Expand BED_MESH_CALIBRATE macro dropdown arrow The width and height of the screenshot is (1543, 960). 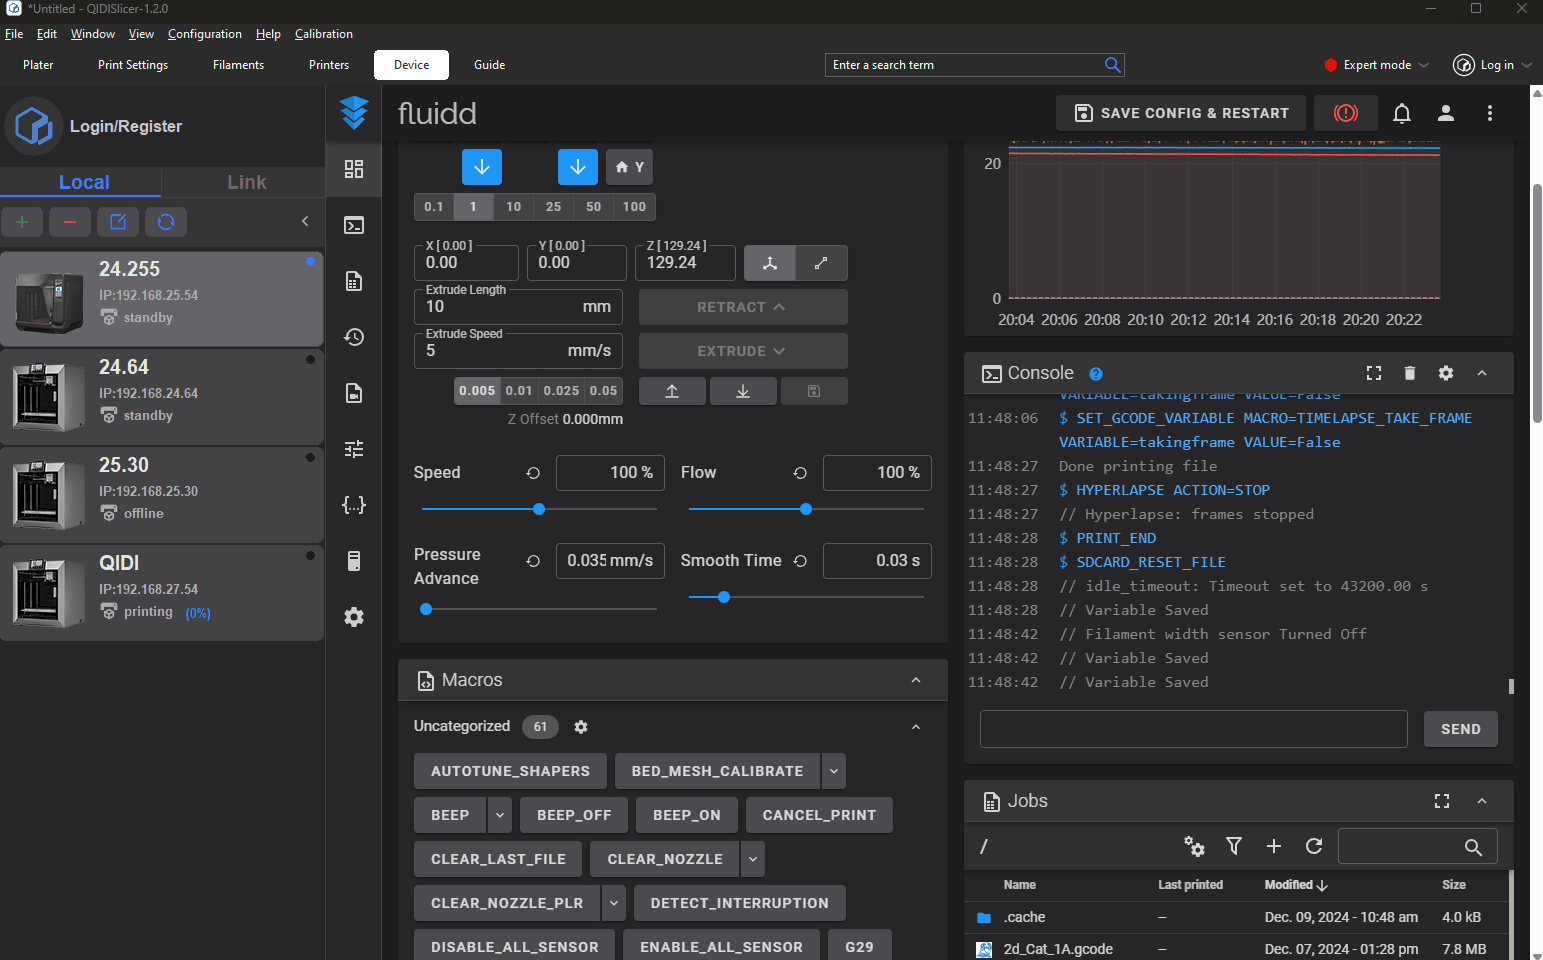pyautogui.click(x=834, y=771)
